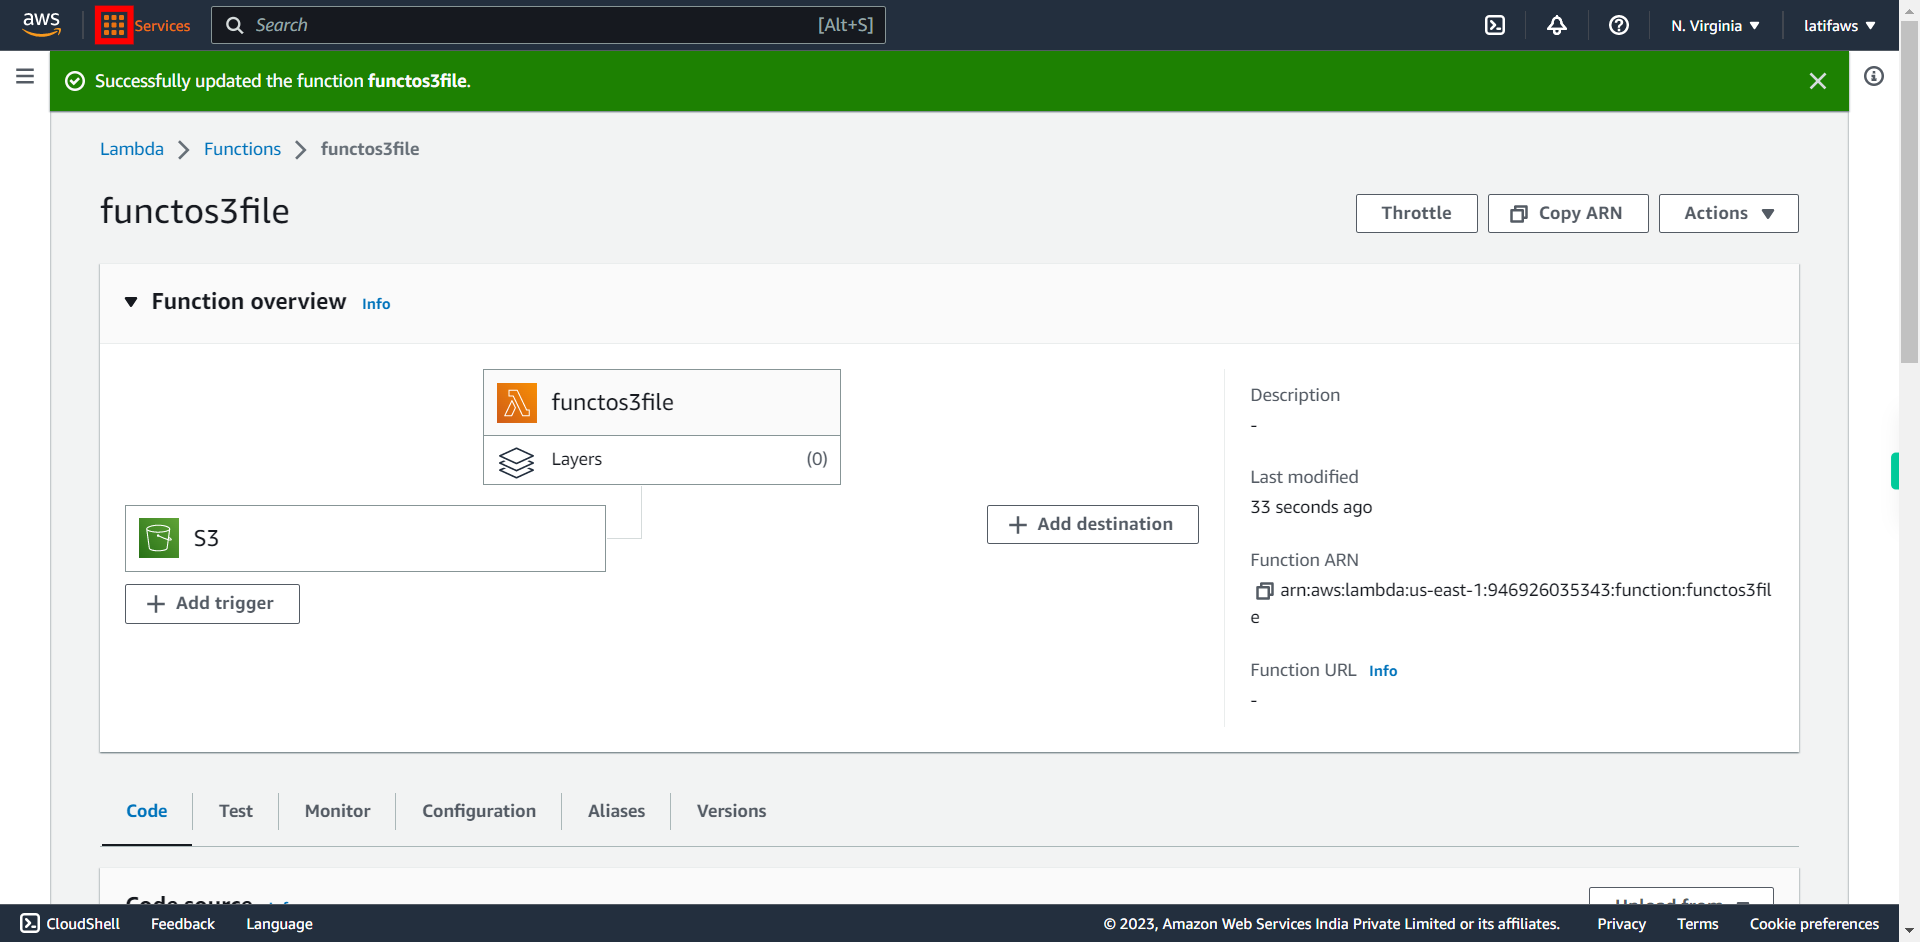1920x942 pixels.
Task: Click the Services label in the top bar
Action: click(162, 26)
